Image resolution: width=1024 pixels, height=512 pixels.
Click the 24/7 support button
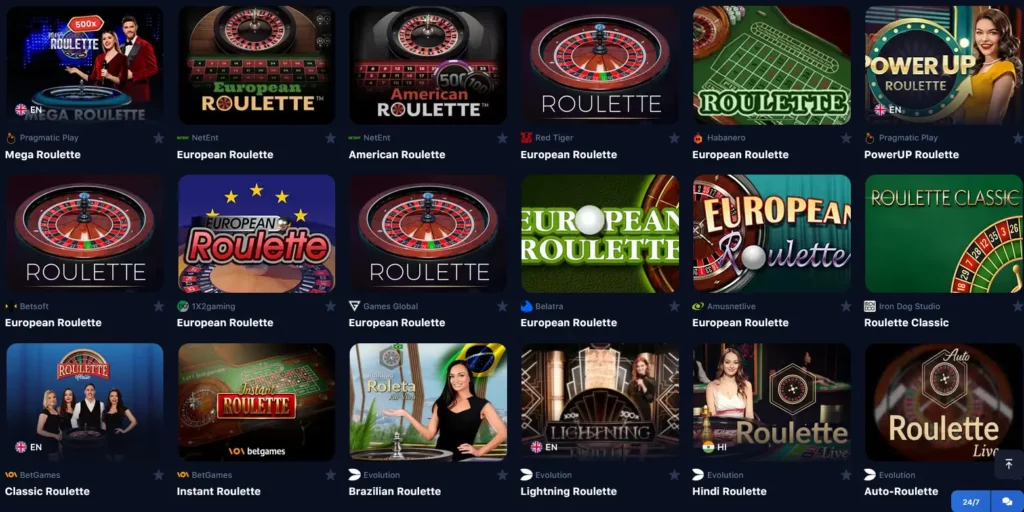(x=970, y=502)
